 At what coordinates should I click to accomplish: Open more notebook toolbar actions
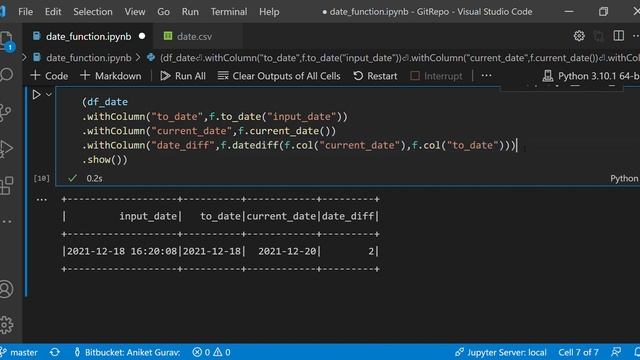(486, 76)
